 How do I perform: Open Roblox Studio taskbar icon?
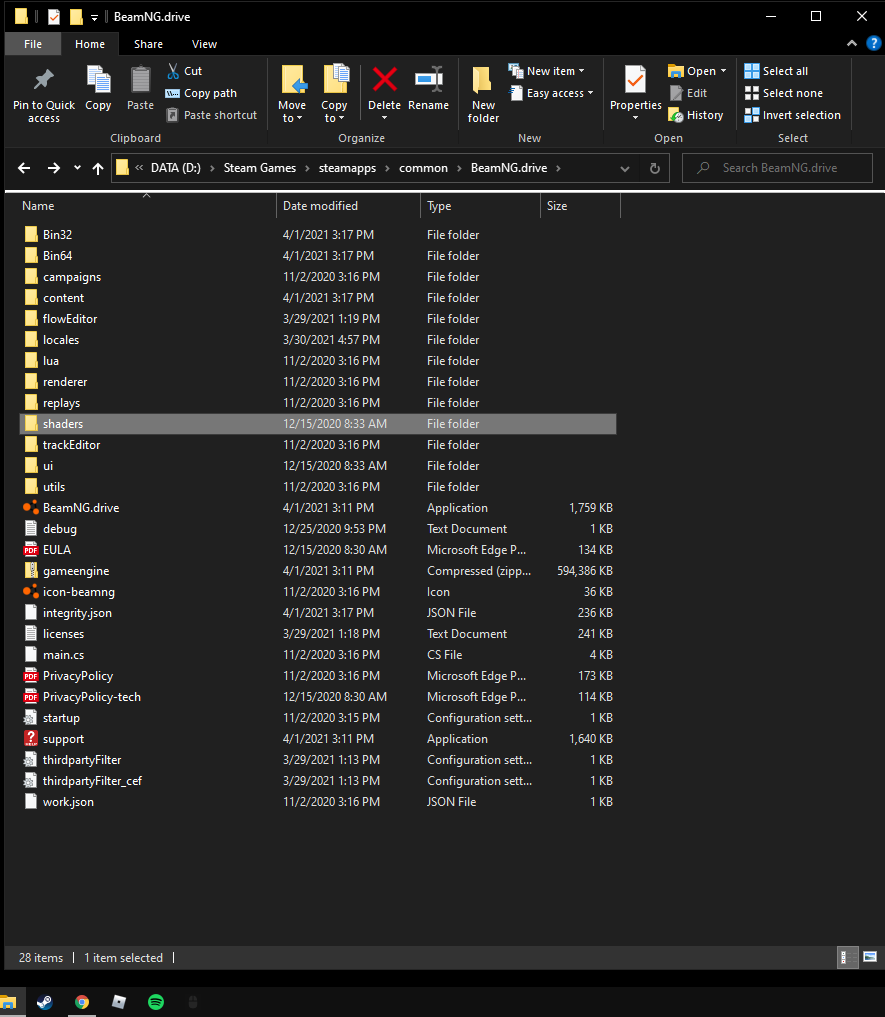(x=119, y=1001)
